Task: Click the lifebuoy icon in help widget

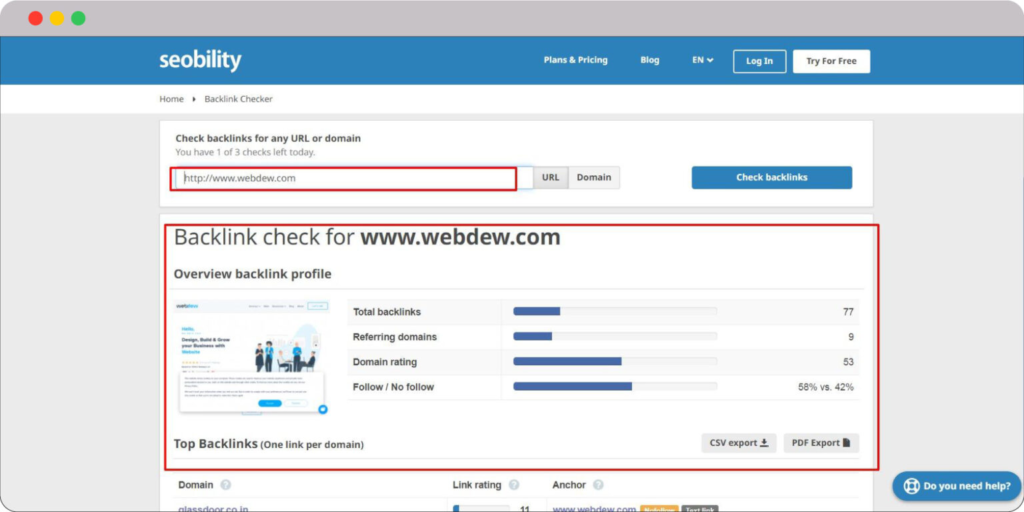Action: (x=911, y=486)
